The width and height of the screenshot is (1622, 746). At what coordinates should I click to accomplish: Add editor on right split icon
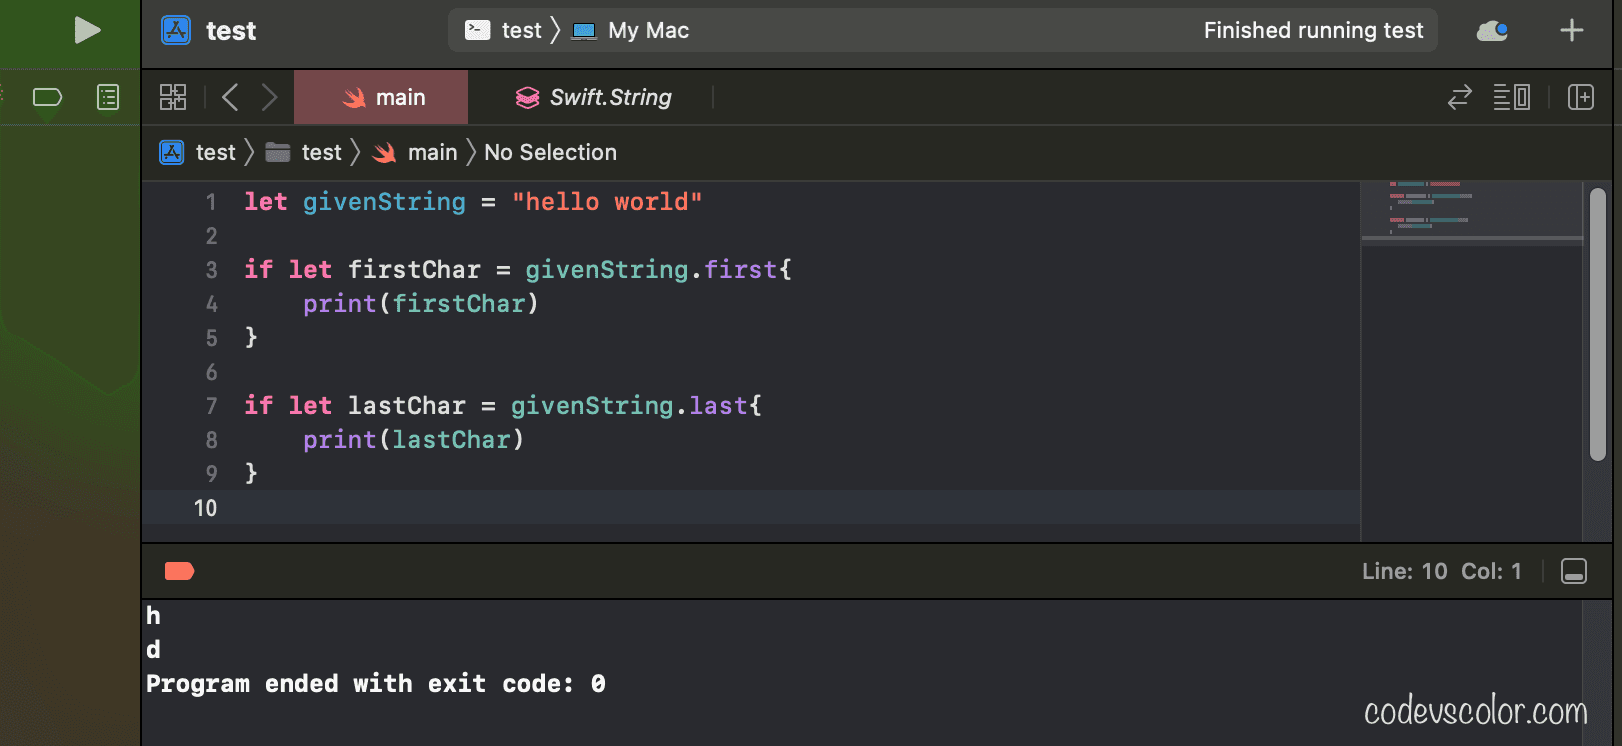point(1580,97)
